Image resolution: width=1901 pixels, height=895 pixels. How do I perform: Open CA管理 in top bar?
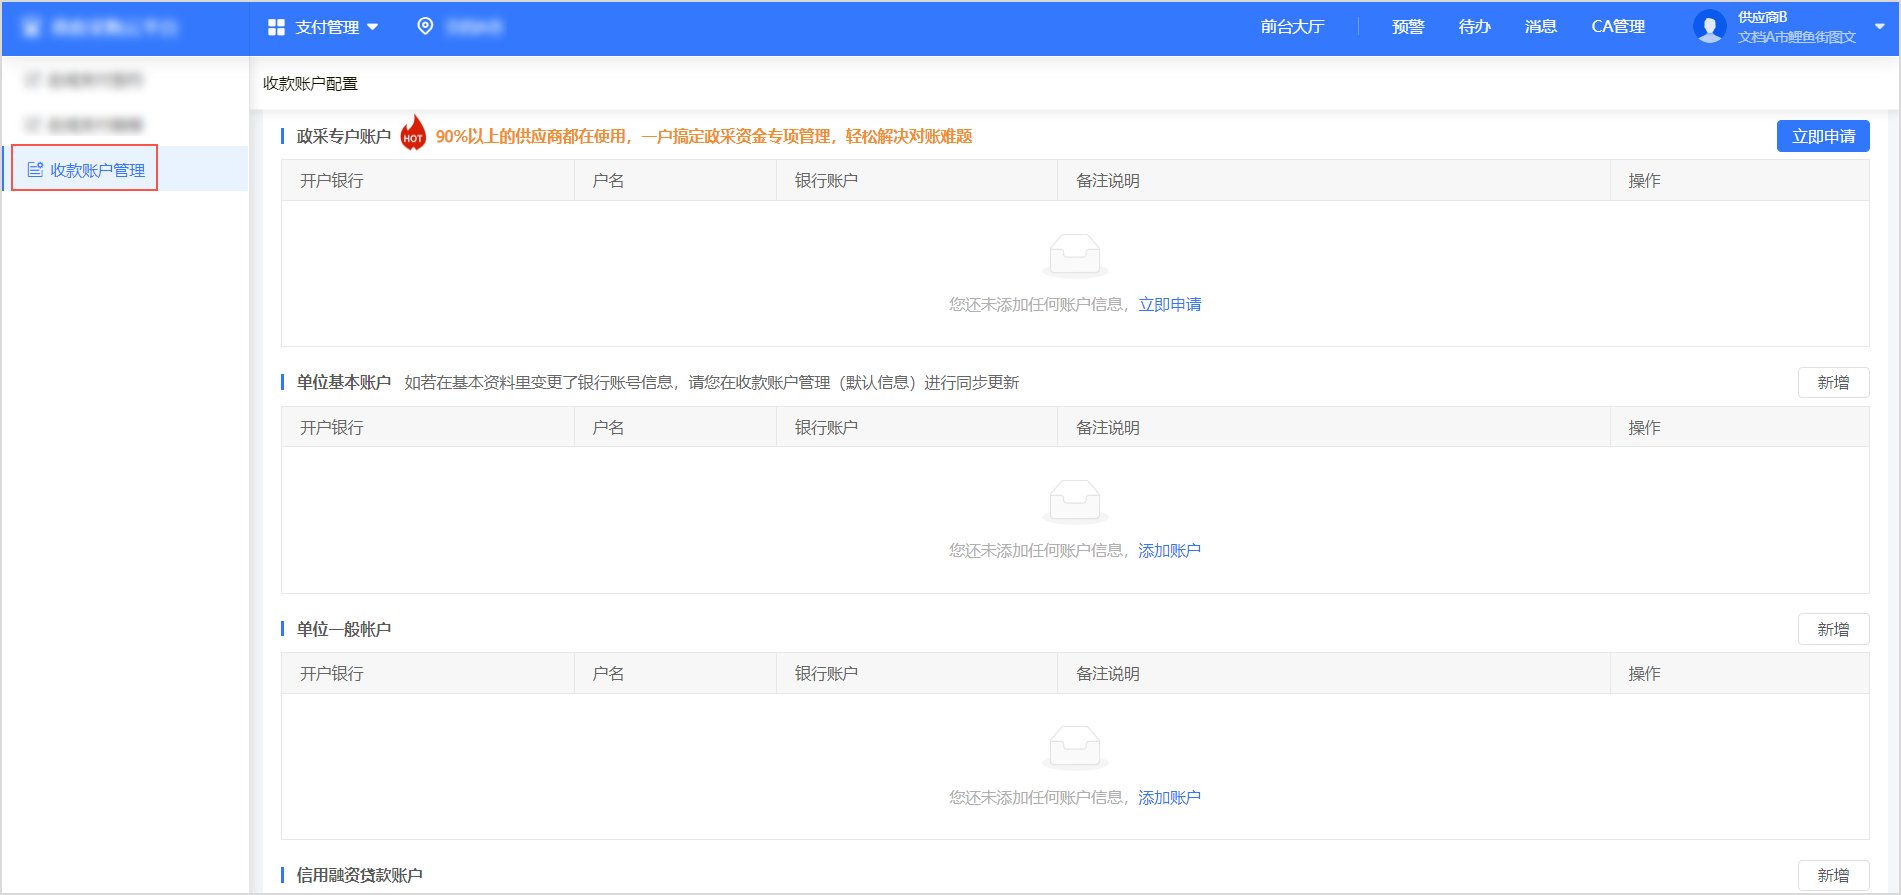(x=1618, y=27)
